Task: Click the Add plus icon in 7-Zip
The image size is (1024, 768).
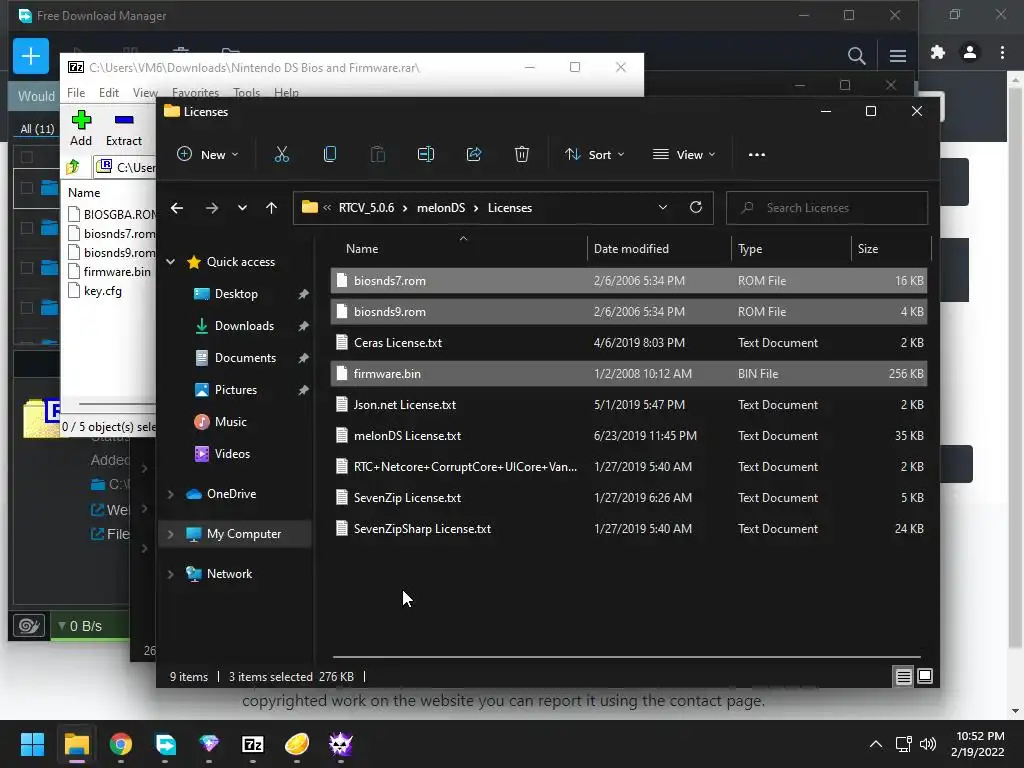Action: pyautogui.click(x=81, y=120)
